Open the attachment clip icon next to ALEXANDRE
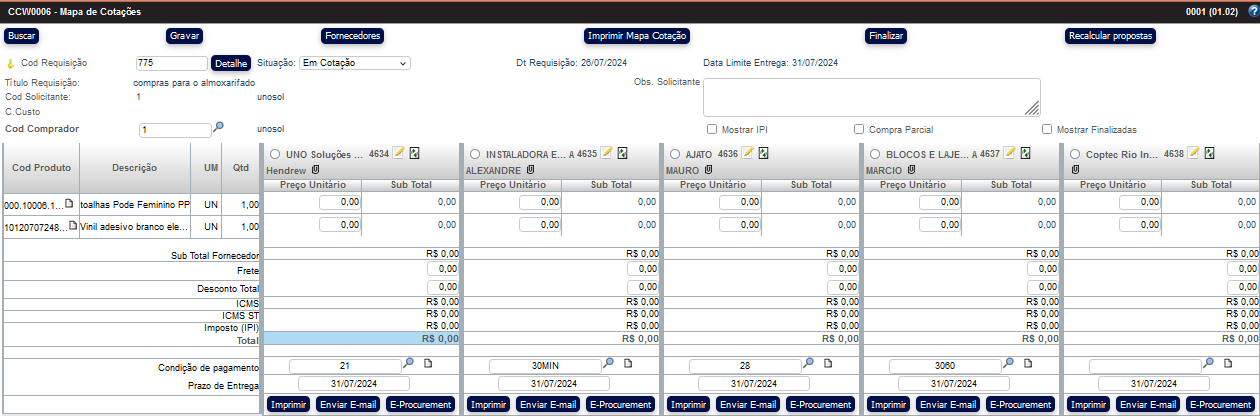The image size is (1260, 416). tap(531, 170)
